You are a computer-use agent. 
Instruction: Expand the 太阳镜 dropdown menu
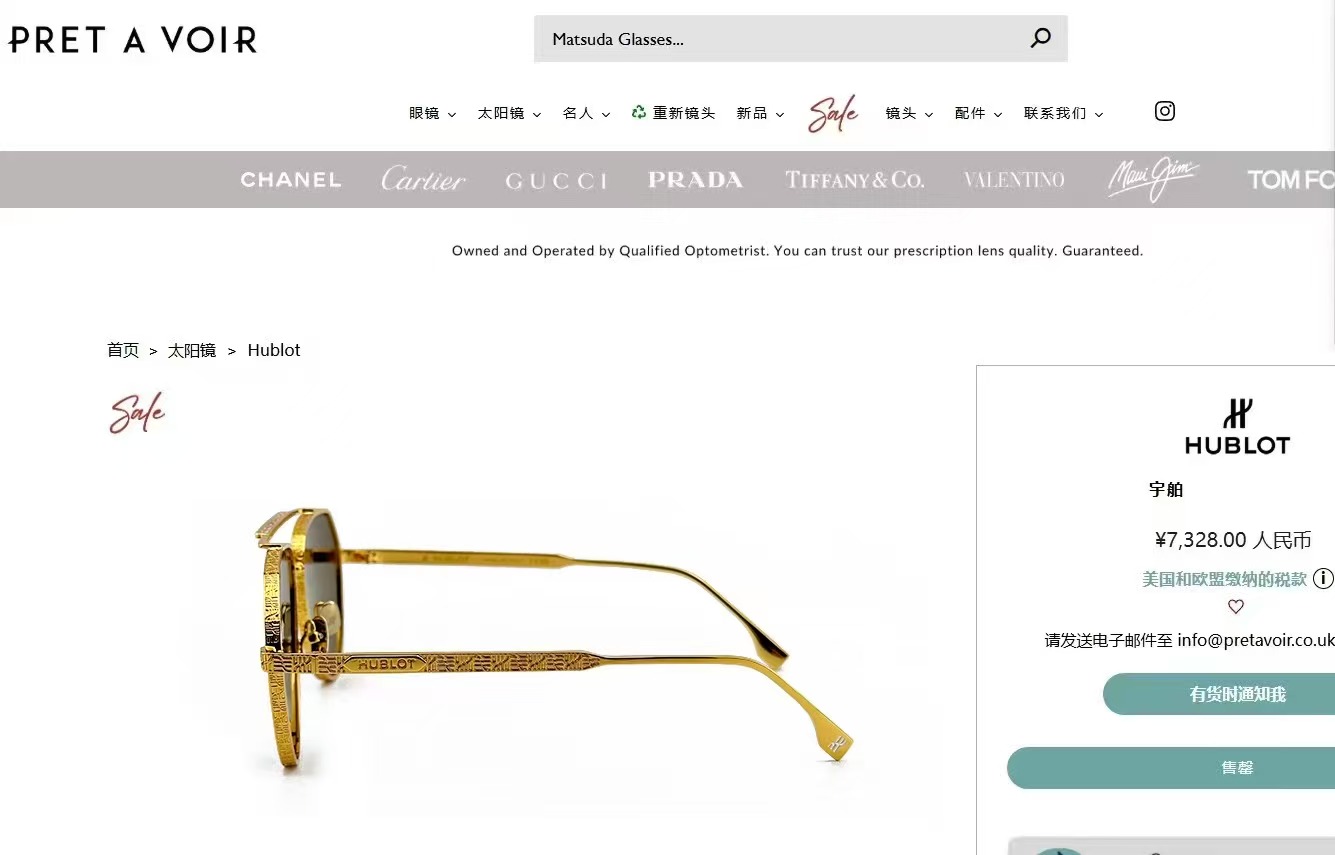pos(509,113)
